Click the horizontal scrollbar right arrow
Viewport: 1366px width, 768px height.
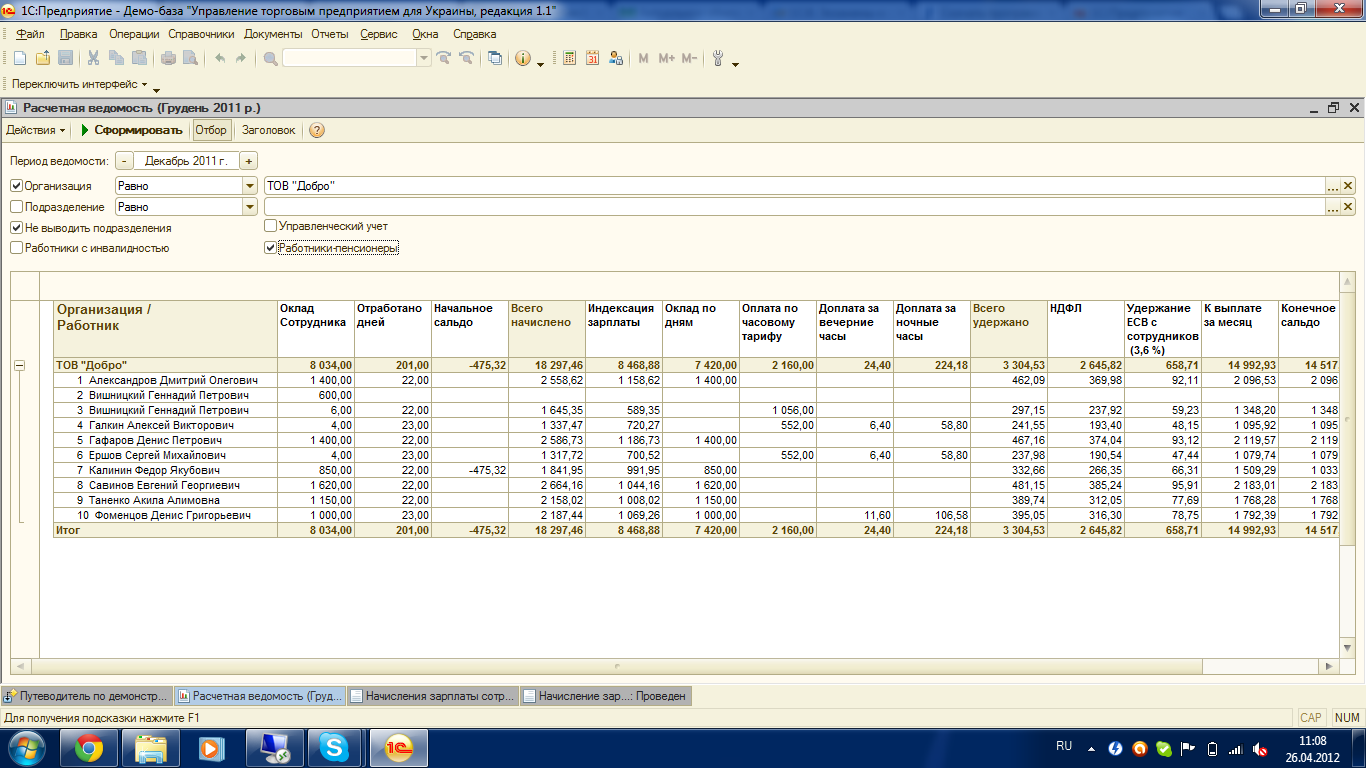[1328, 666]
